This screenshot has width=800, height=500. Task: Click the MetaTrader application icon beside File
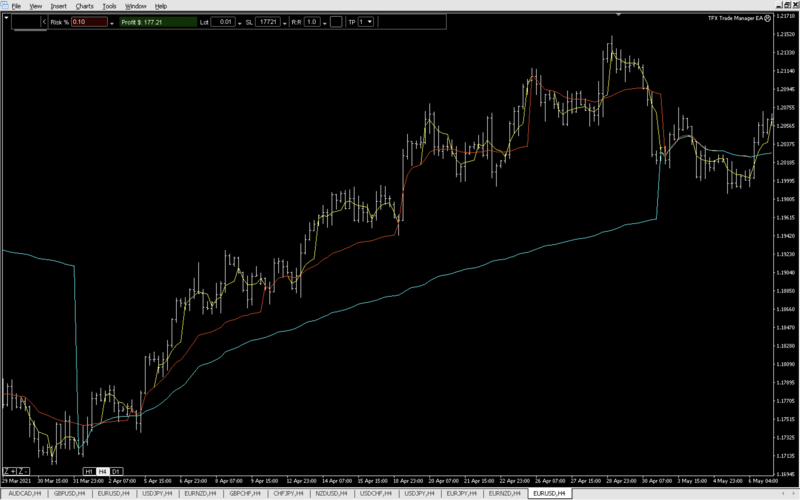coord(5,6)
